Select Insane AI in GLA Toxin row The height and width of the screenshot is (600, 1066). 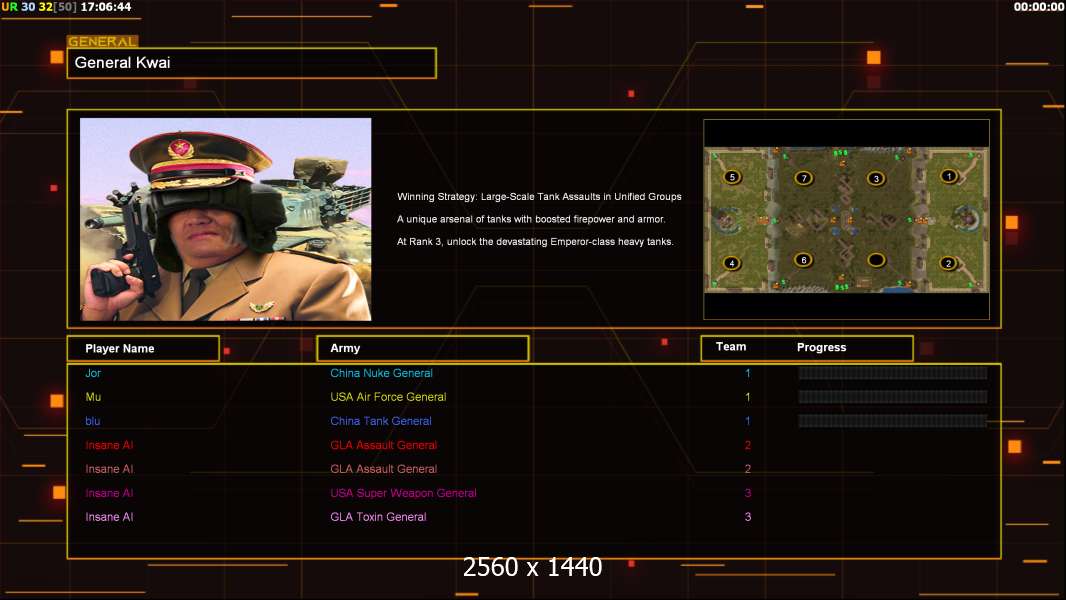click(109, 517)
